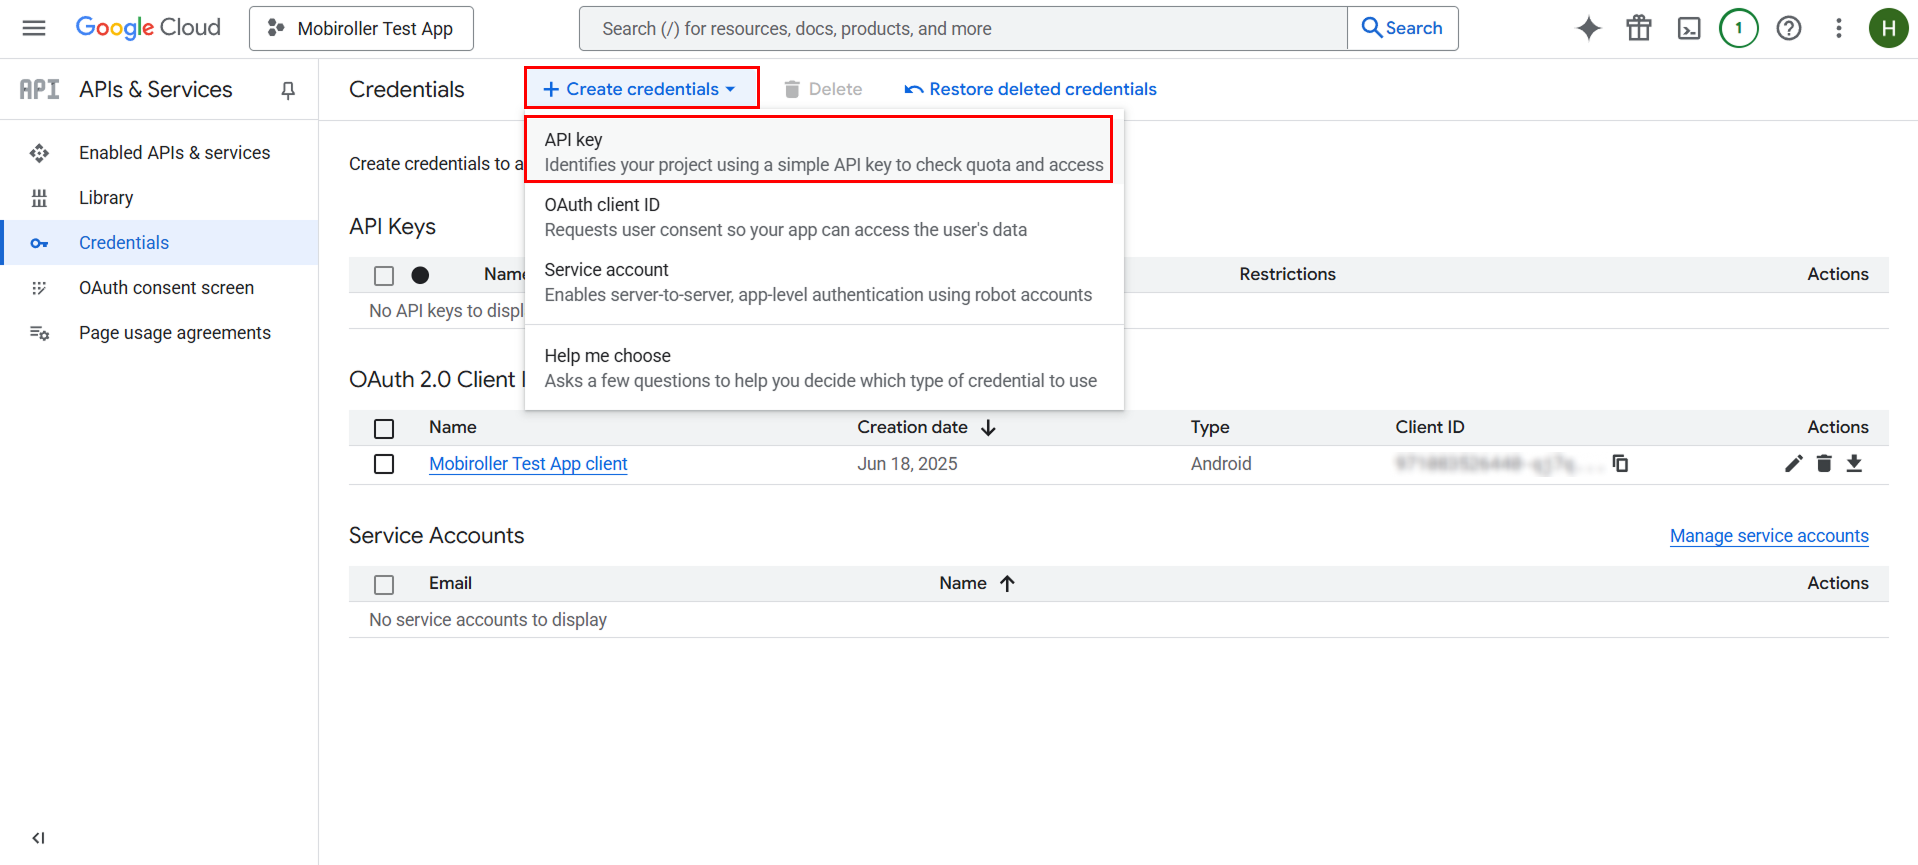Screen dimensions: 1918x865
Task: Check the Mobiroller Test App client row
Action: point(384,464)
